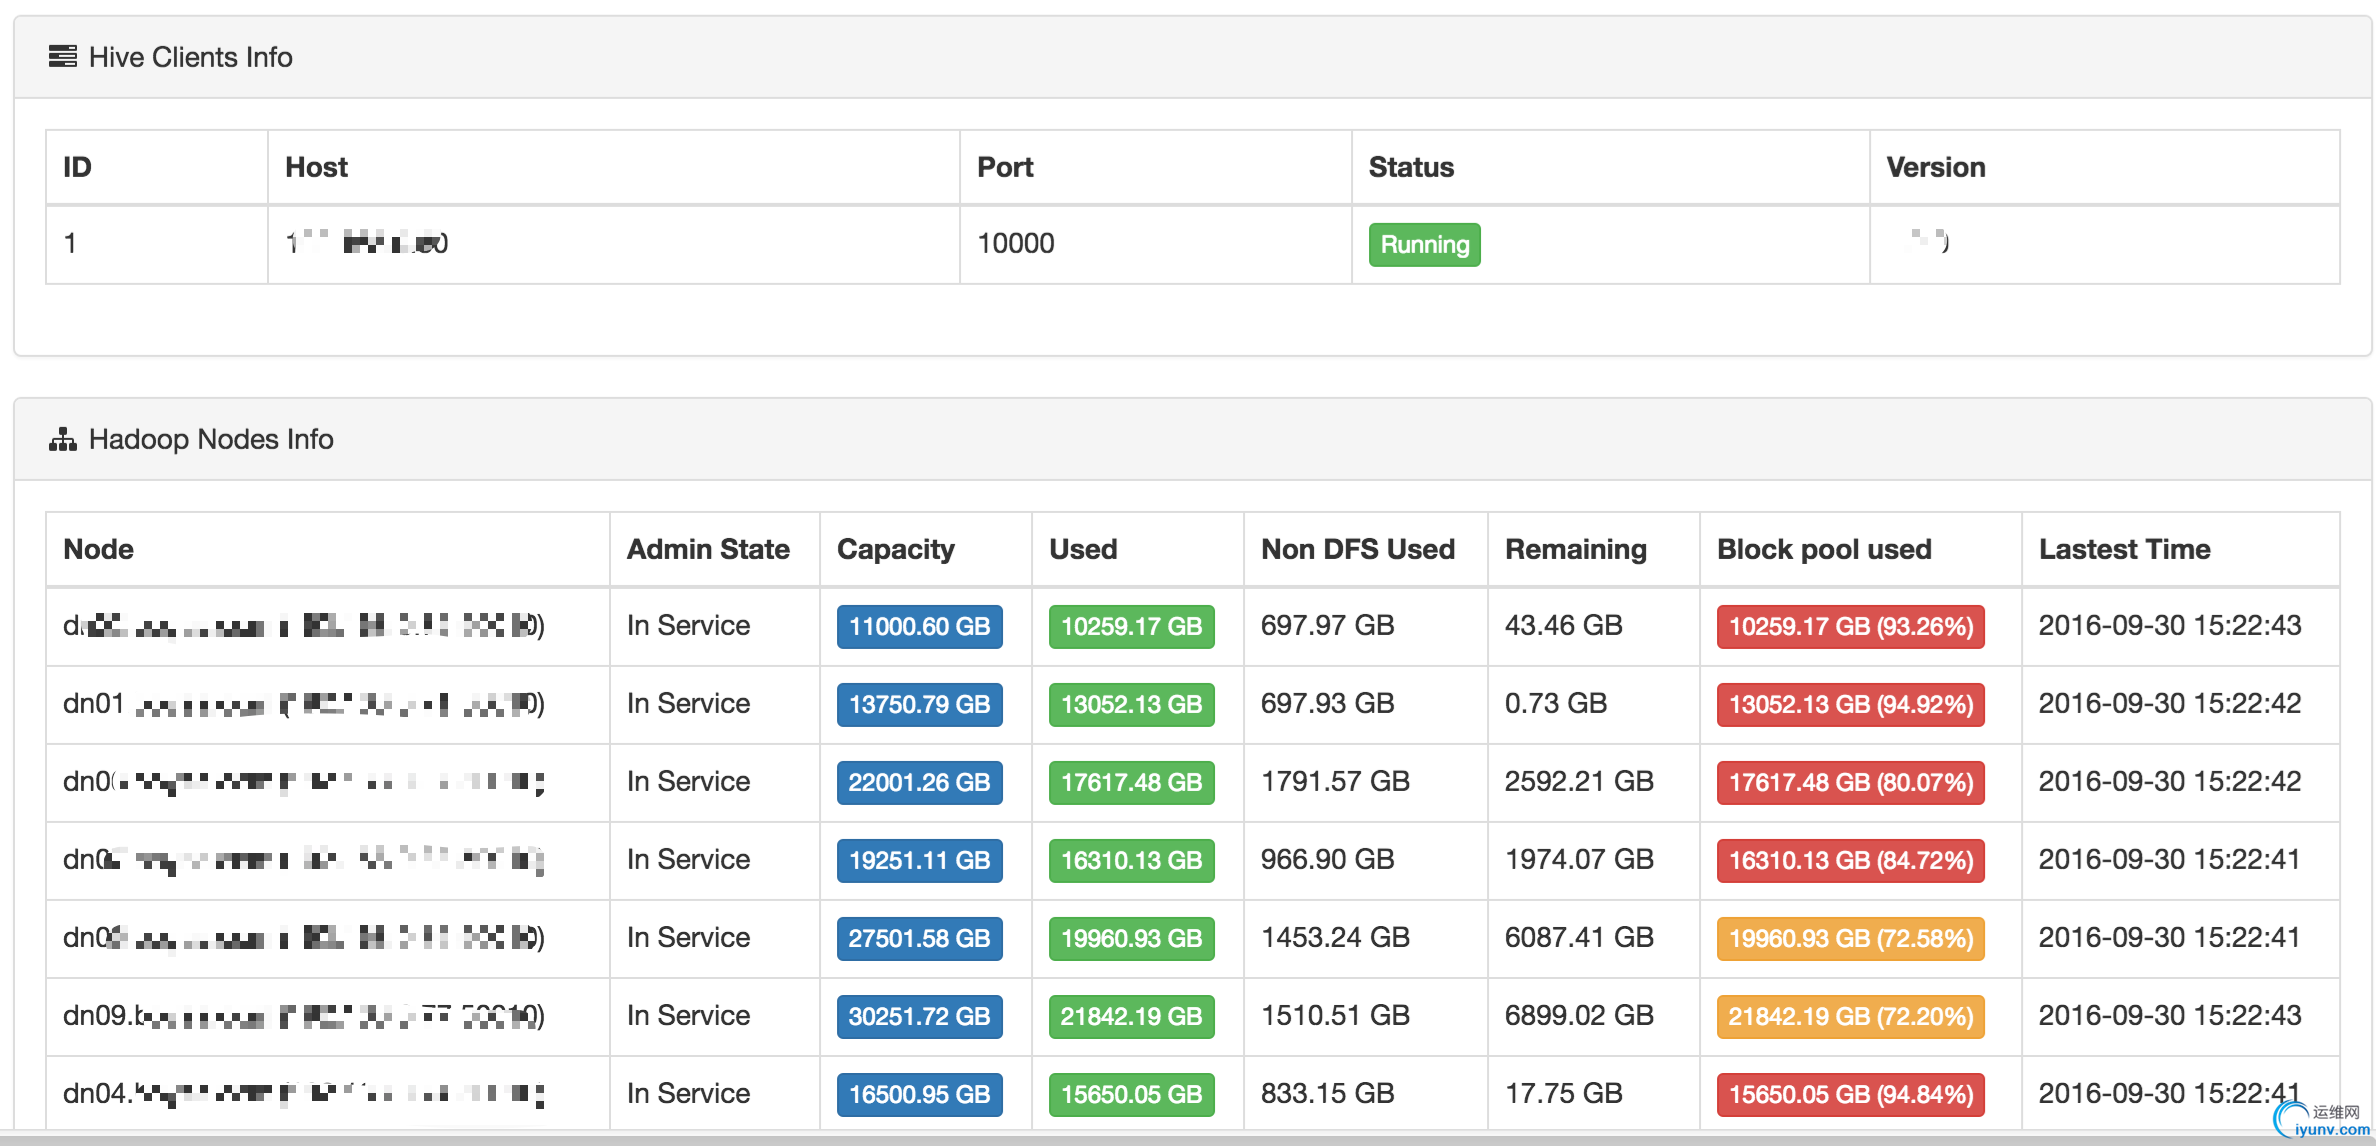
Task: Select the 17.75 GB remaining value
Action: point(1563,1093)
